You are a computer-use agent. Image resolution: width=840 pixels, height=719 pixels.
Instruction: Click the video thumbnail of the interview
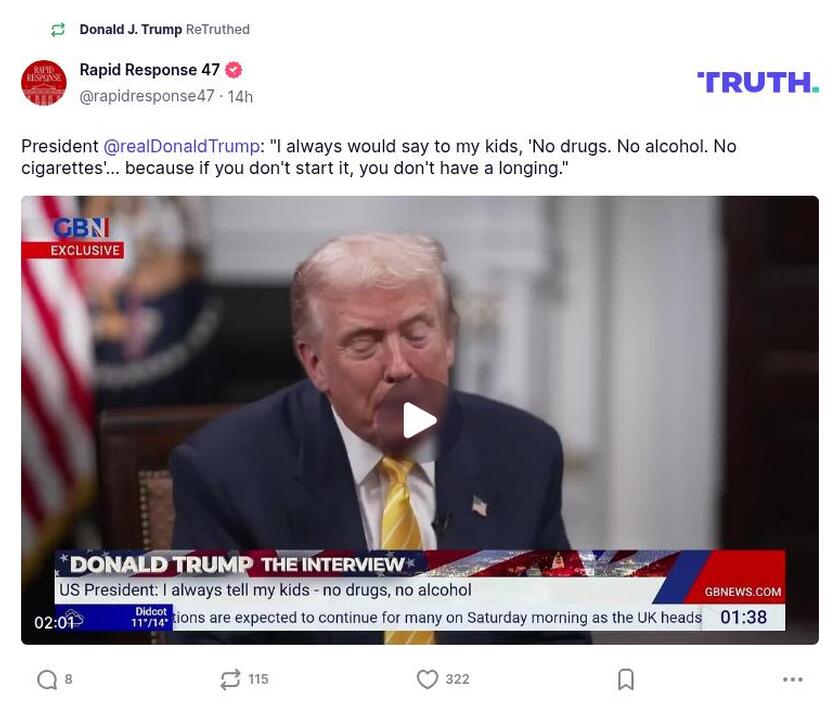click(420, 330)
